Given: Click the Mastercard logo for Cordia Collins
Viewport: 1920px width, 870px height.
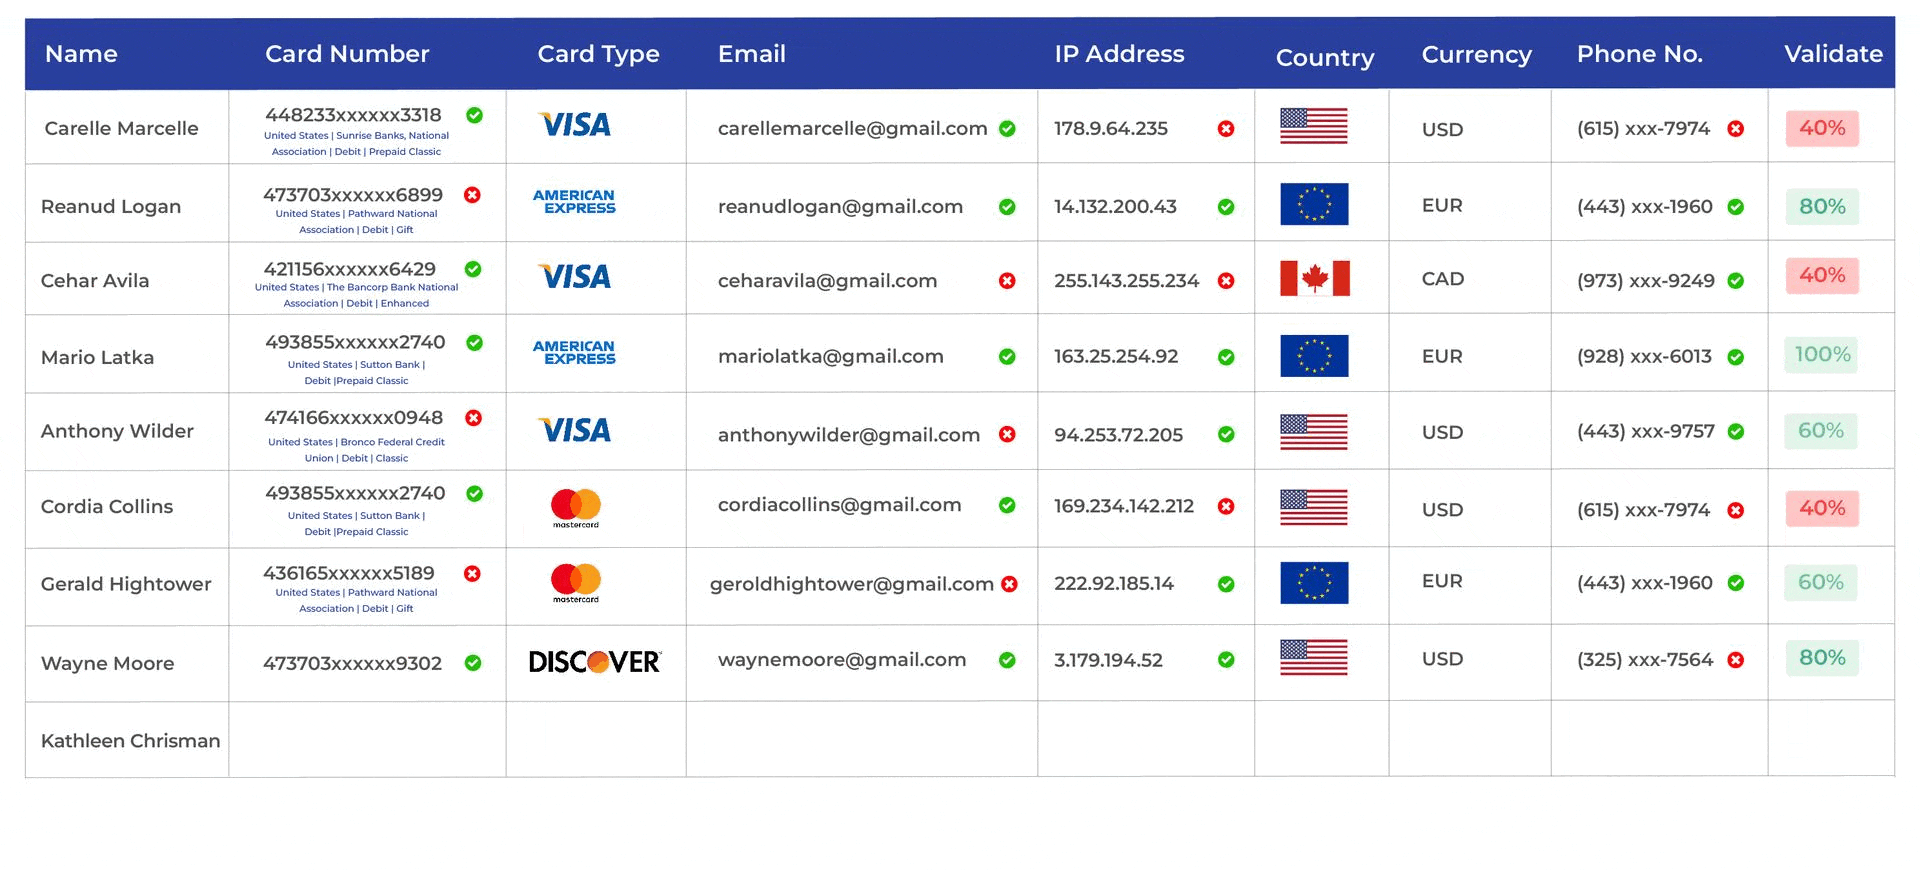Looking at the screenshot, I should (576, 507).
